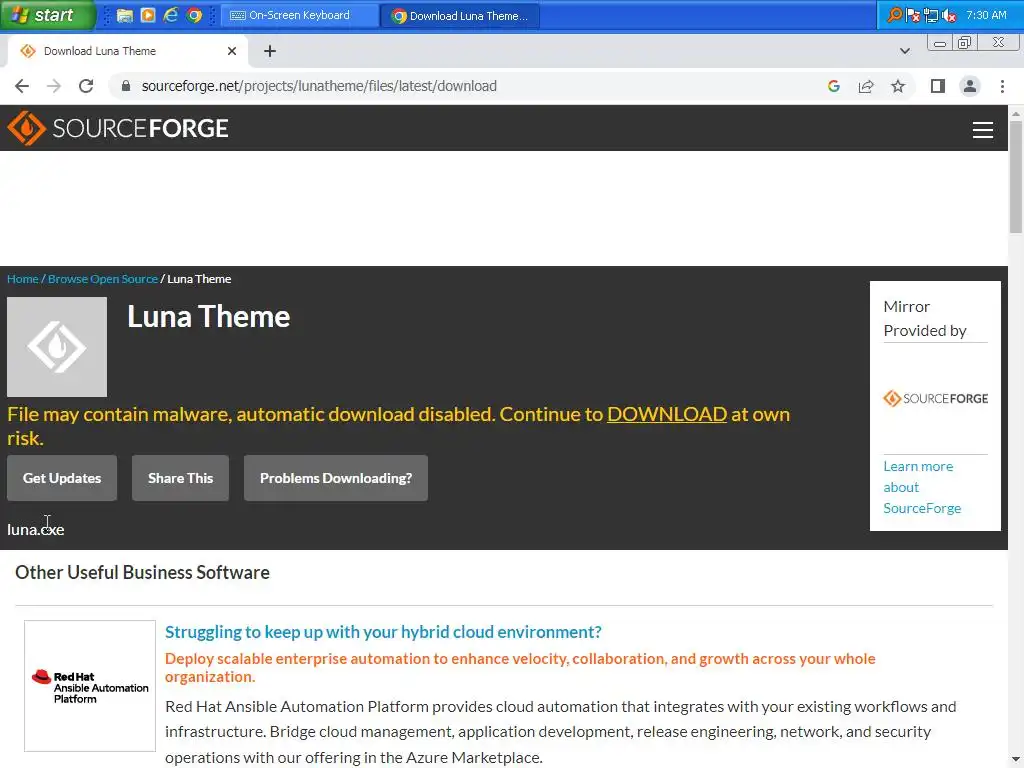Click the DOWNLOAD link in malware warning

click(667, 414)
